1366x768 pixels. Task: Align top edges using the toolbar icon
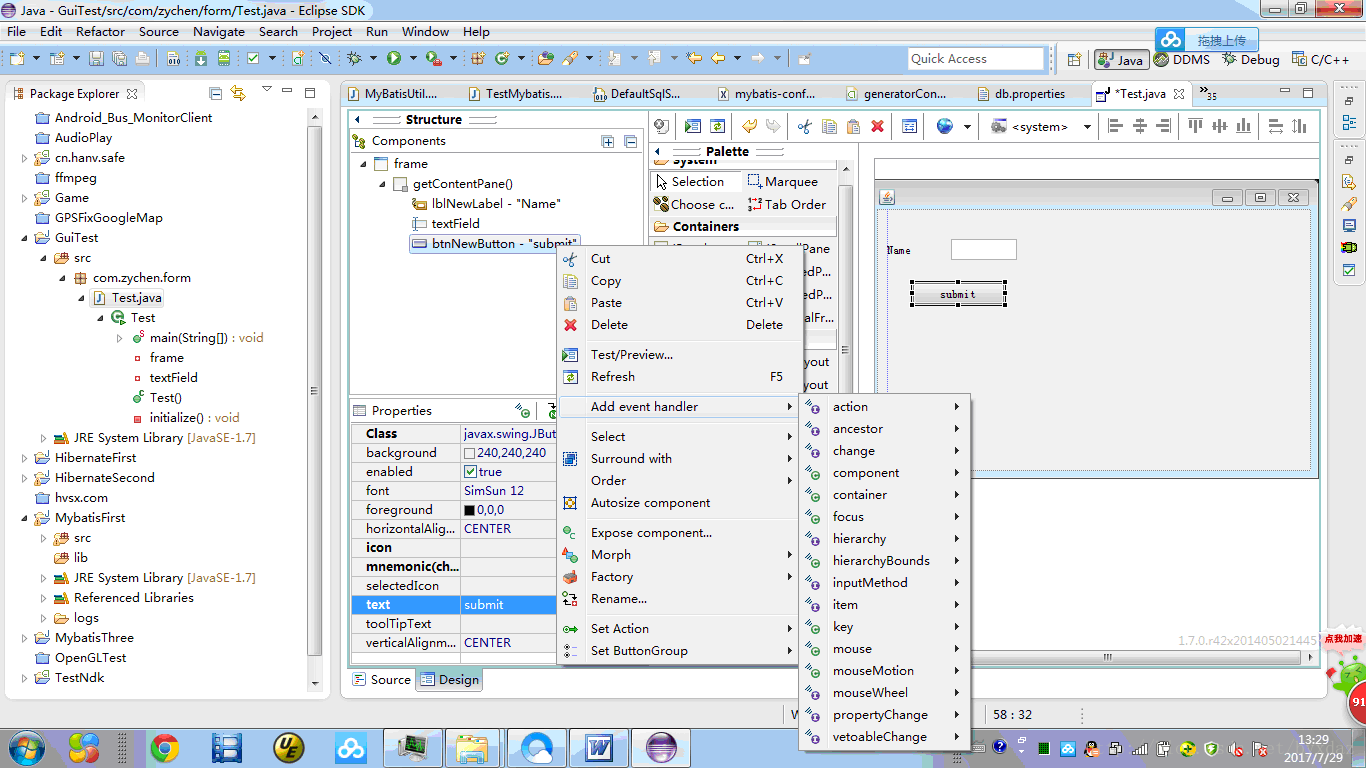click(1196, 127)
